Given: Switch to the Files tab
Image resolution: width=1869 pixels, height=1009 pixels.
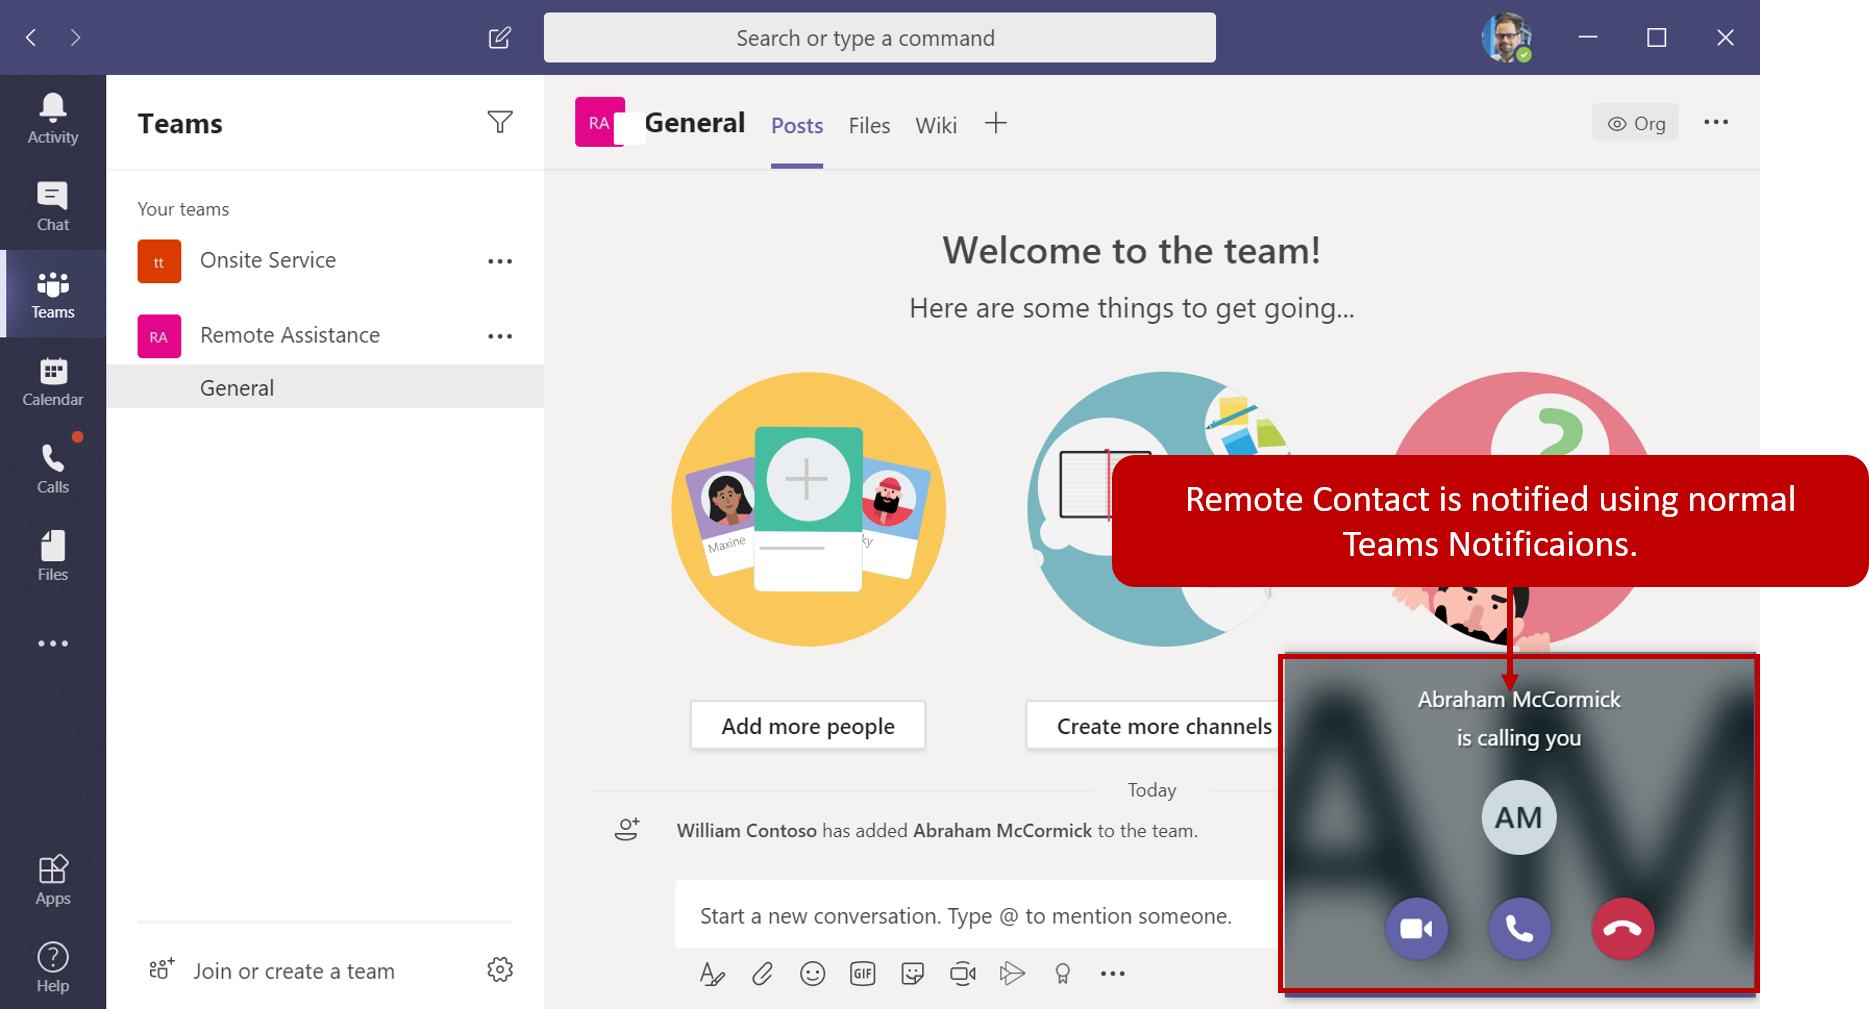Looking at the screenshot, I should (869, 125).
